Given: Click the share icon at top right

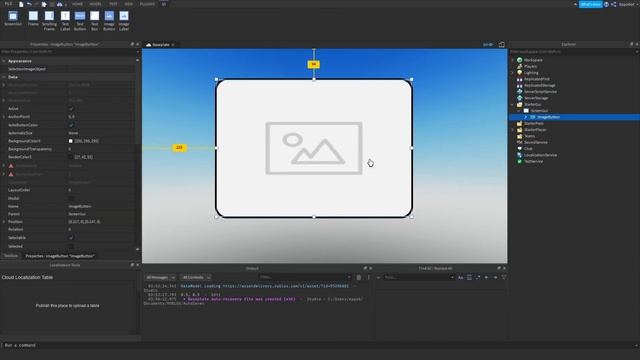Looking at the screenshot, I should (x=613, y=4).
